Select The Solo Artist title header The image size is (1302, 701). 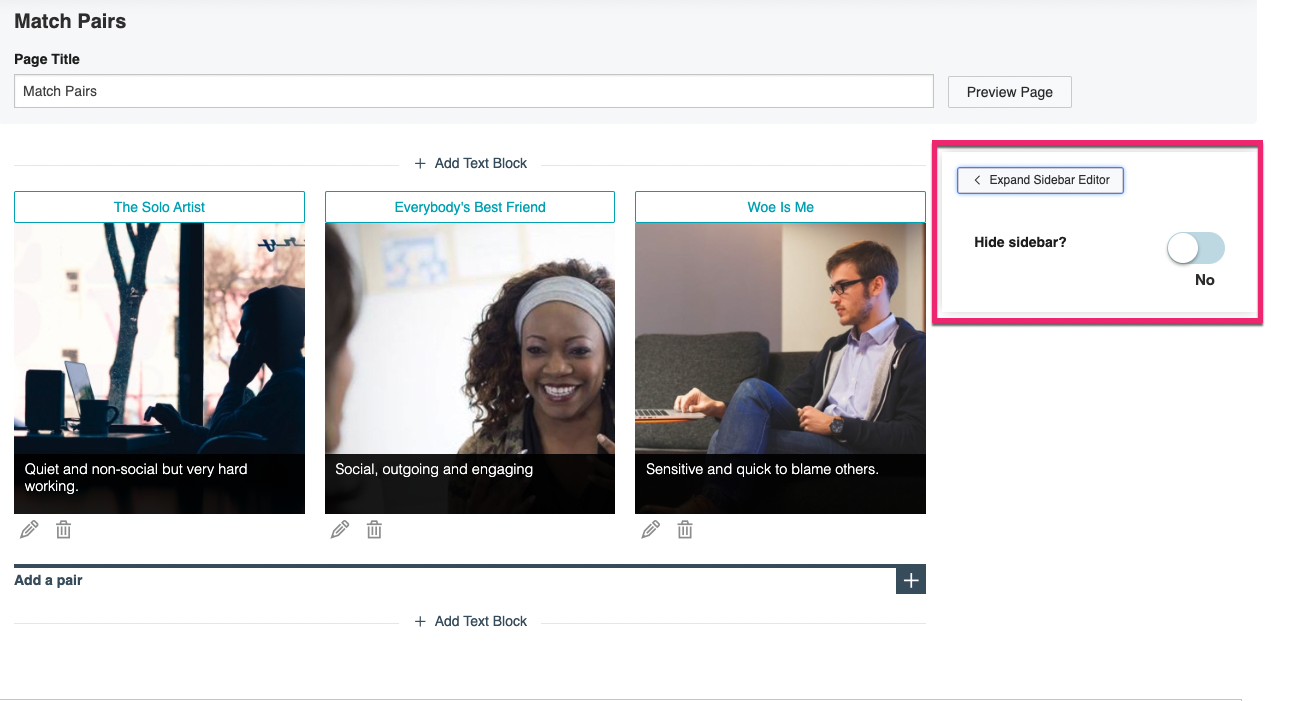tap(159, 206)
